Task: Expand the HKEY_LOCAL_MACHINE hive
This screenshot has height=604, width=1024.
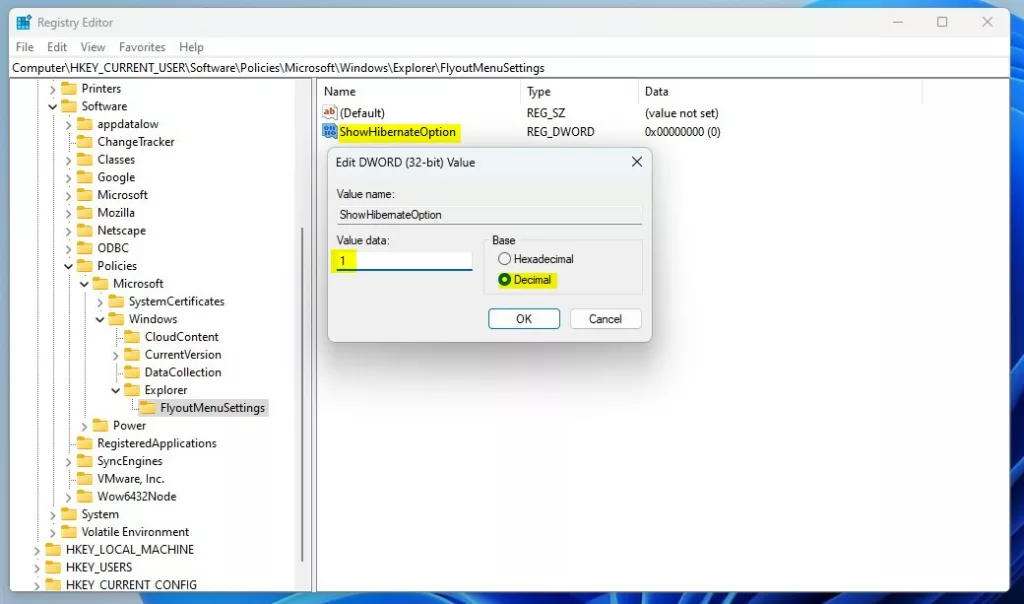Action: [37, 550]
